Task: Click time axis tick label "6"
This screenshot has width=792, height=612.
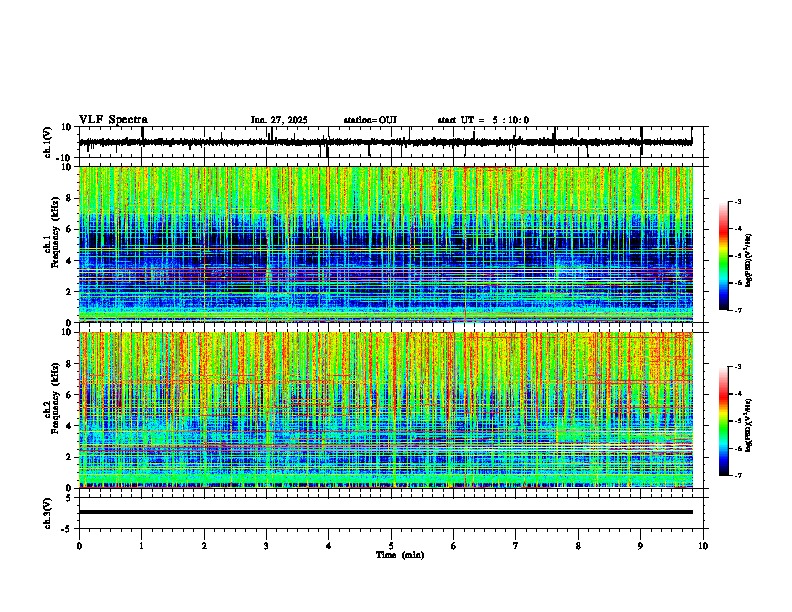Action: point(454,546)
